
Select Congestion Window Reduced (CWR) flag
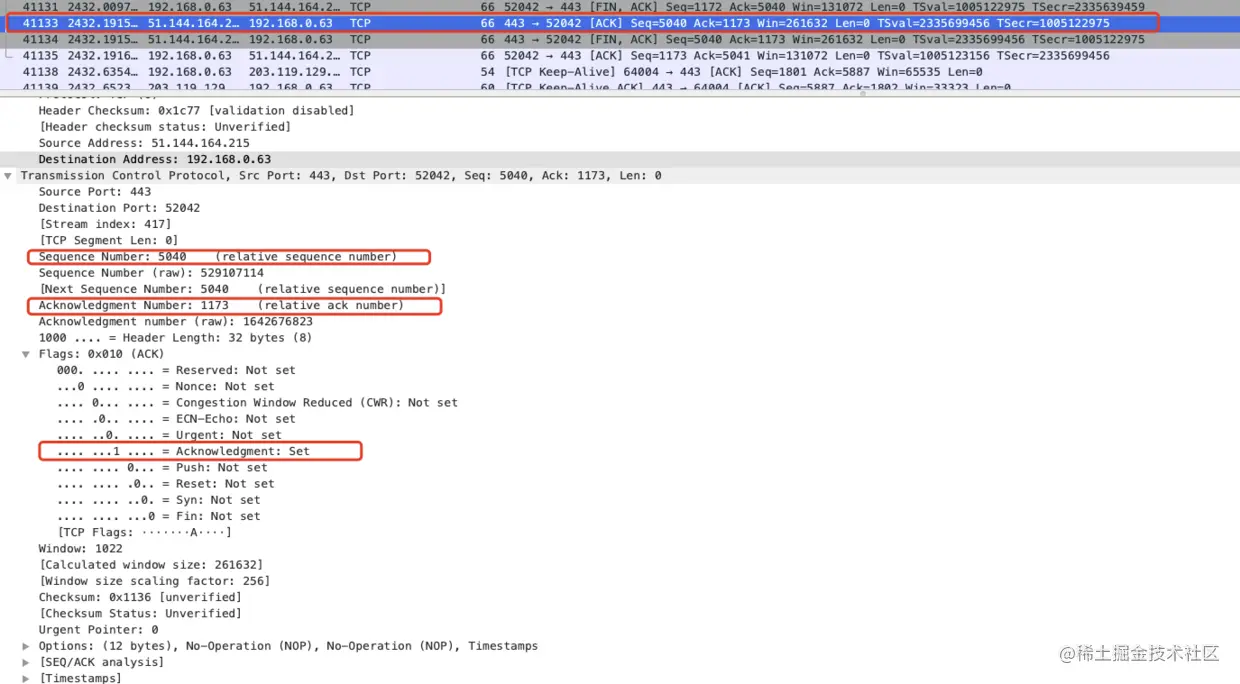(x=257, y=403)
